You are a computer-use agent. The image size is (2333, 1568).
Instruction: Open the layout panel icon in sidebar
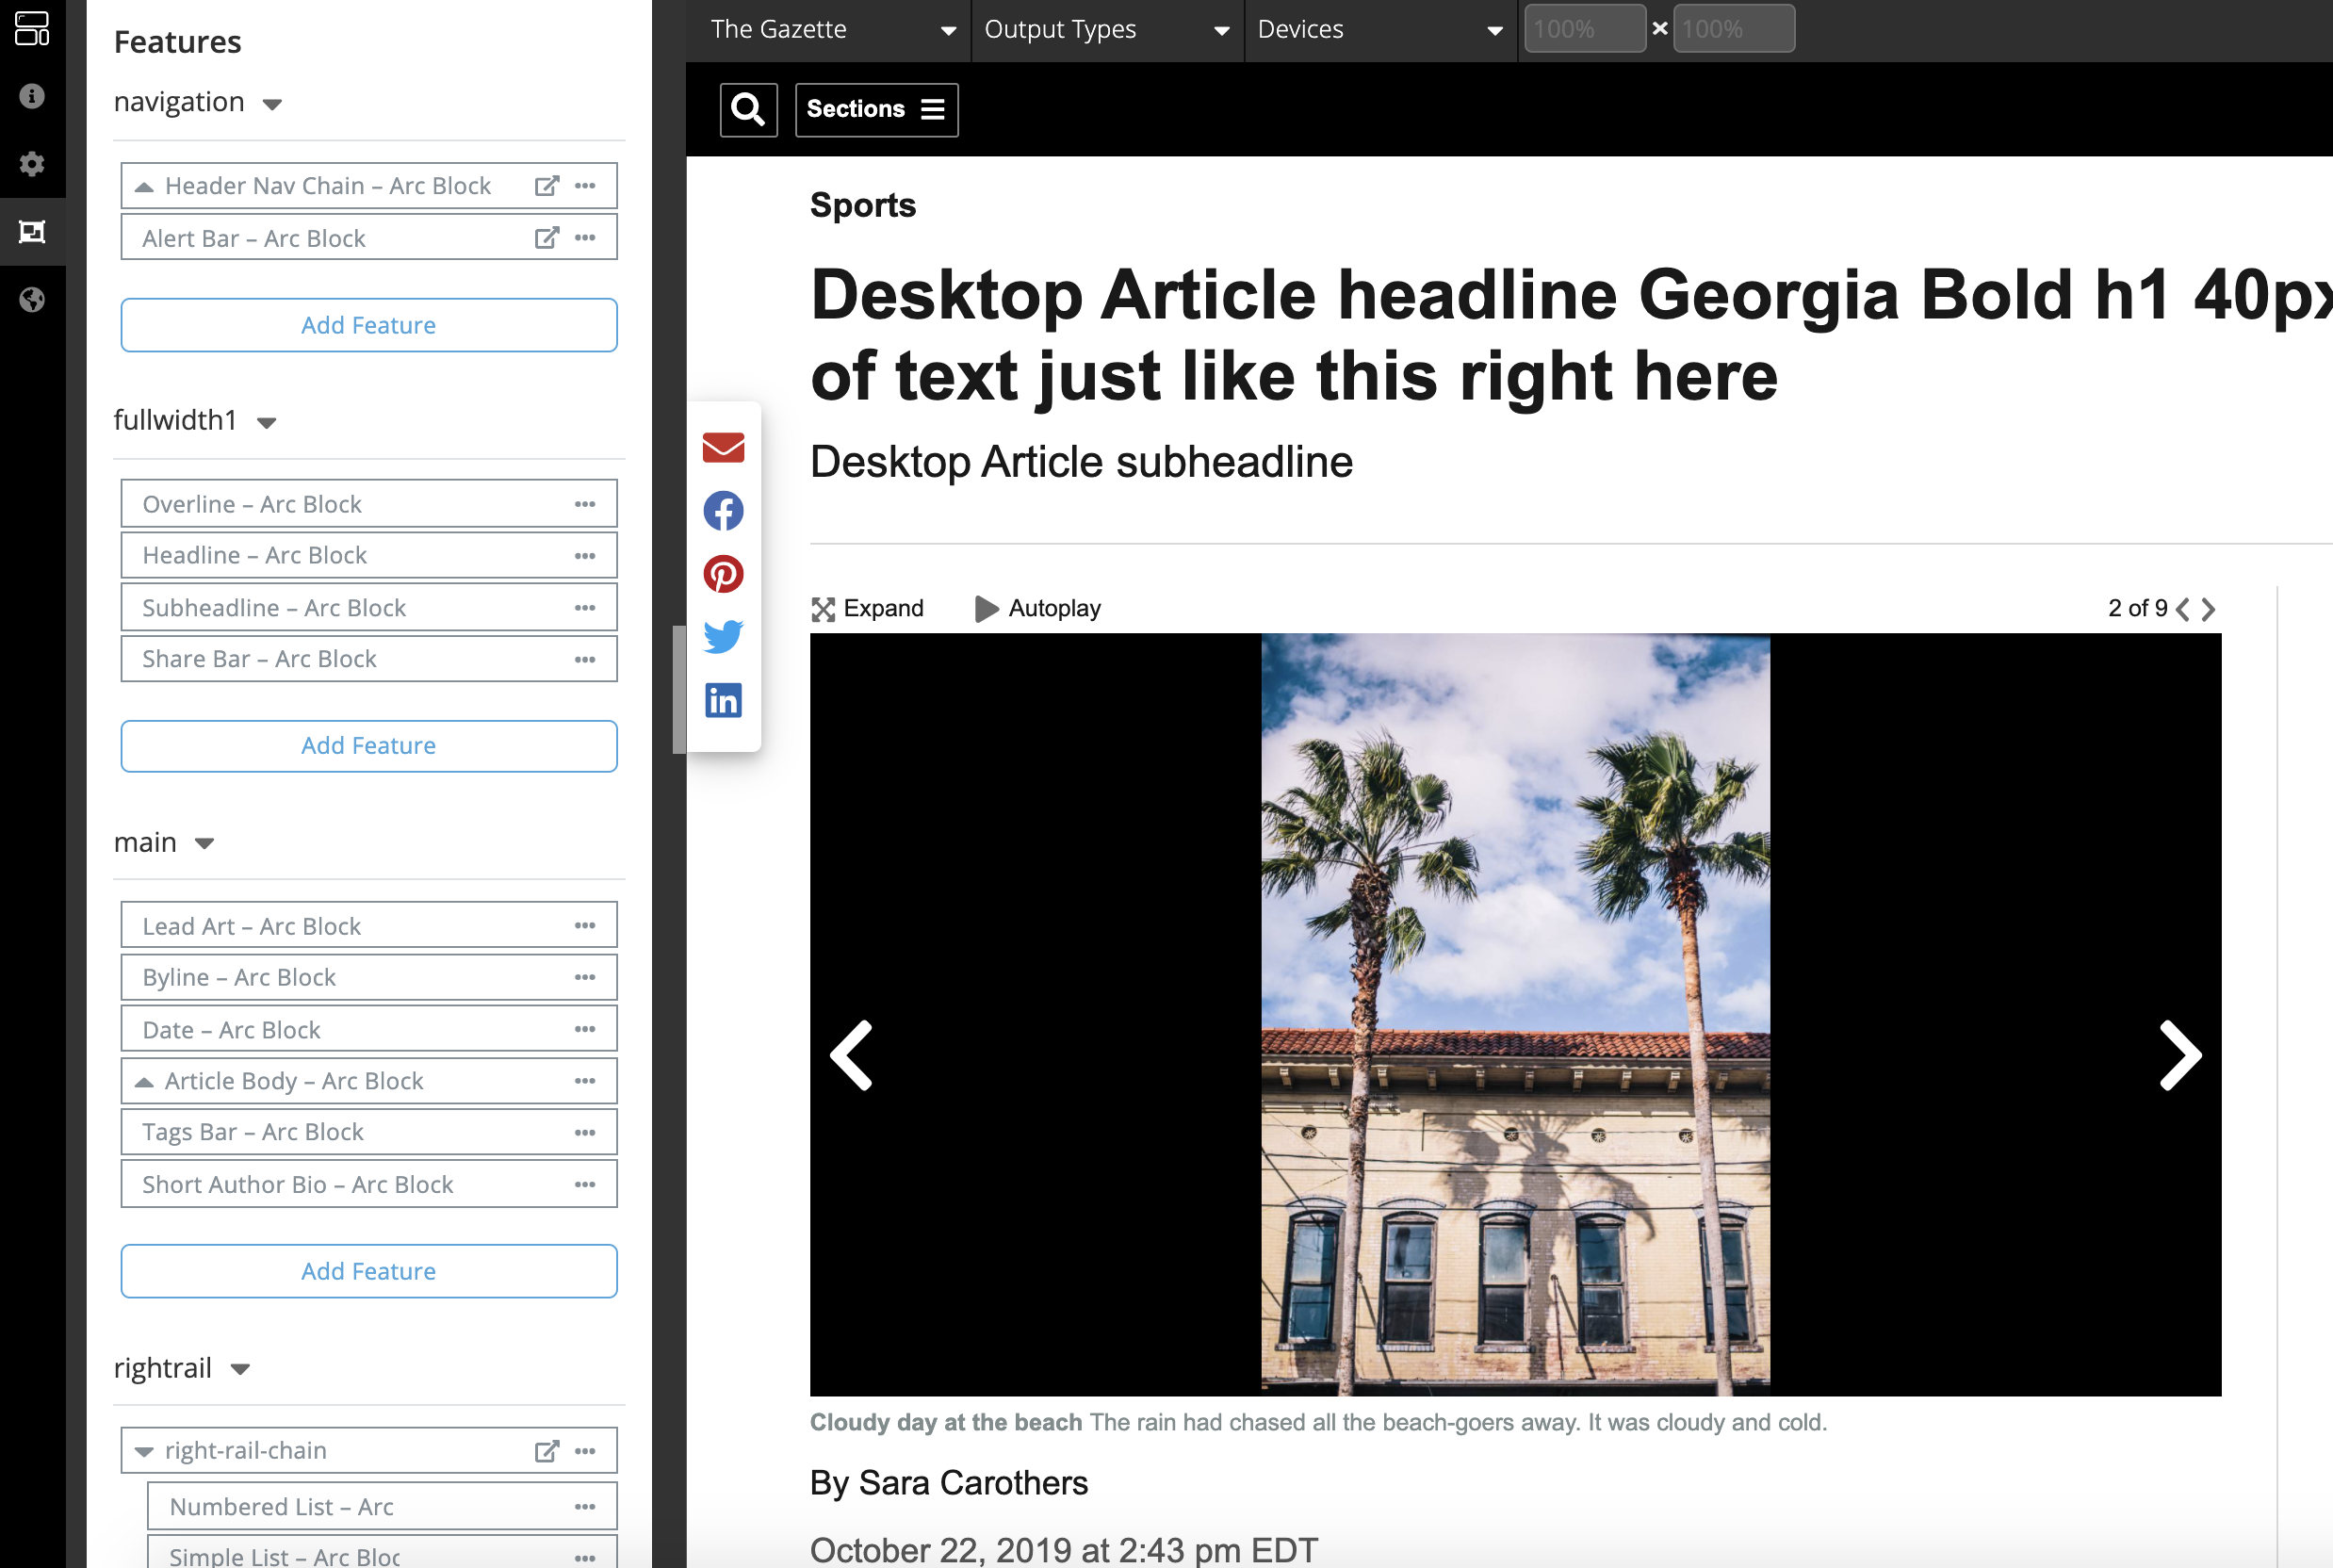click(32, 28)
